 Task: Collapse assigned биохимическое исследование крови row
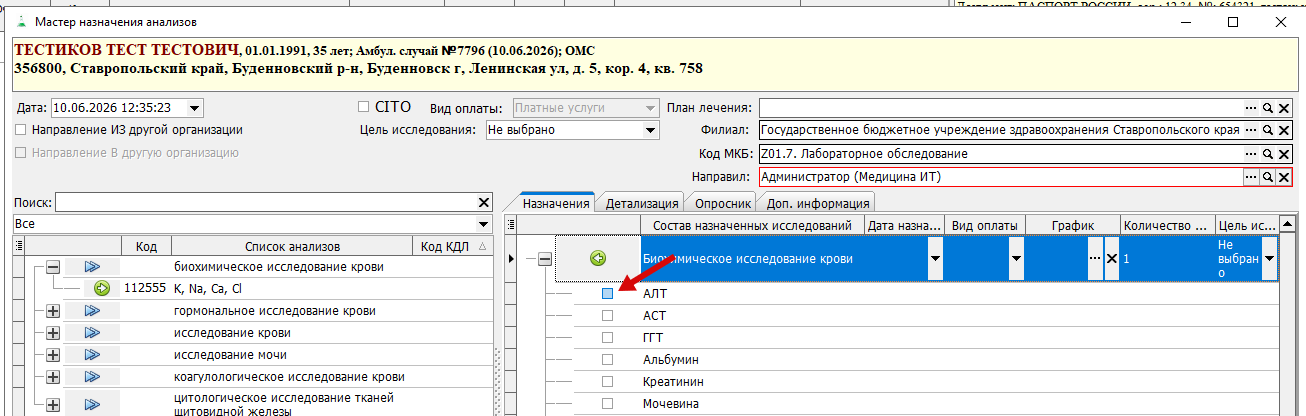coord(545,259)
